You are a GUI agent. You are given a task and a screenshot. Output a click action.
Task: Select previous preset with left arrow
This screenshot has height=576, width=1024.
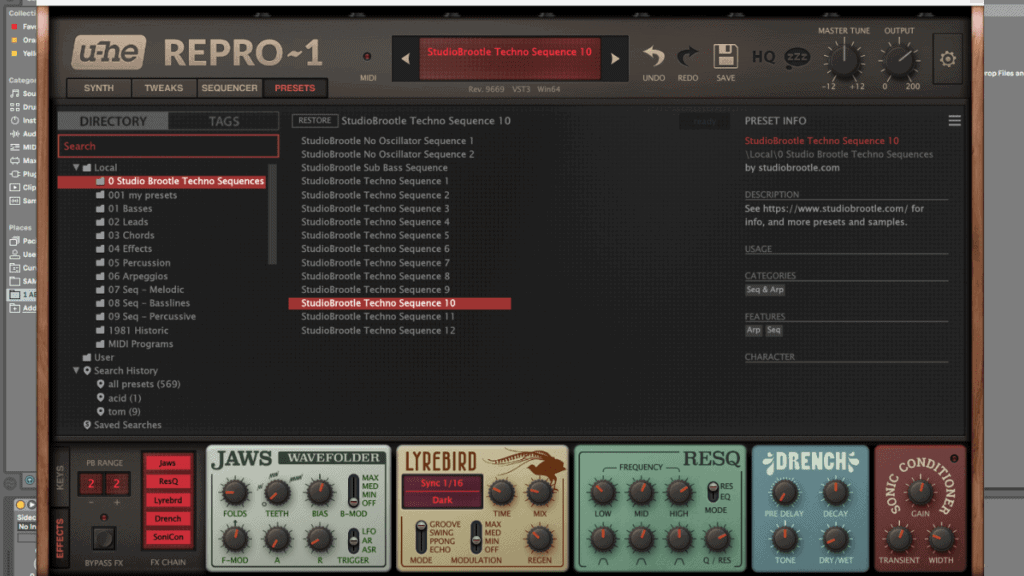(x=405, y=59)
